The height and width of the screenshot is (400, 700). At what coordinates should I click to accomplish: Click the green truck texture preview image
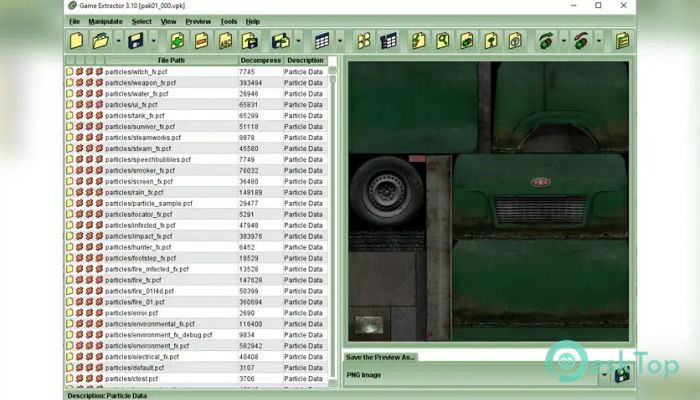pos(488,201)
